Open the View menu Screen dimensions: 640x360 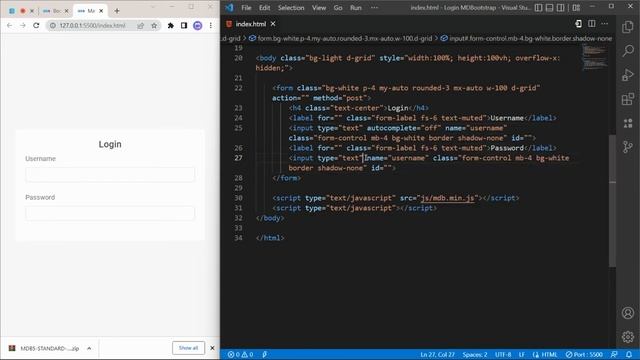[319, 7]
